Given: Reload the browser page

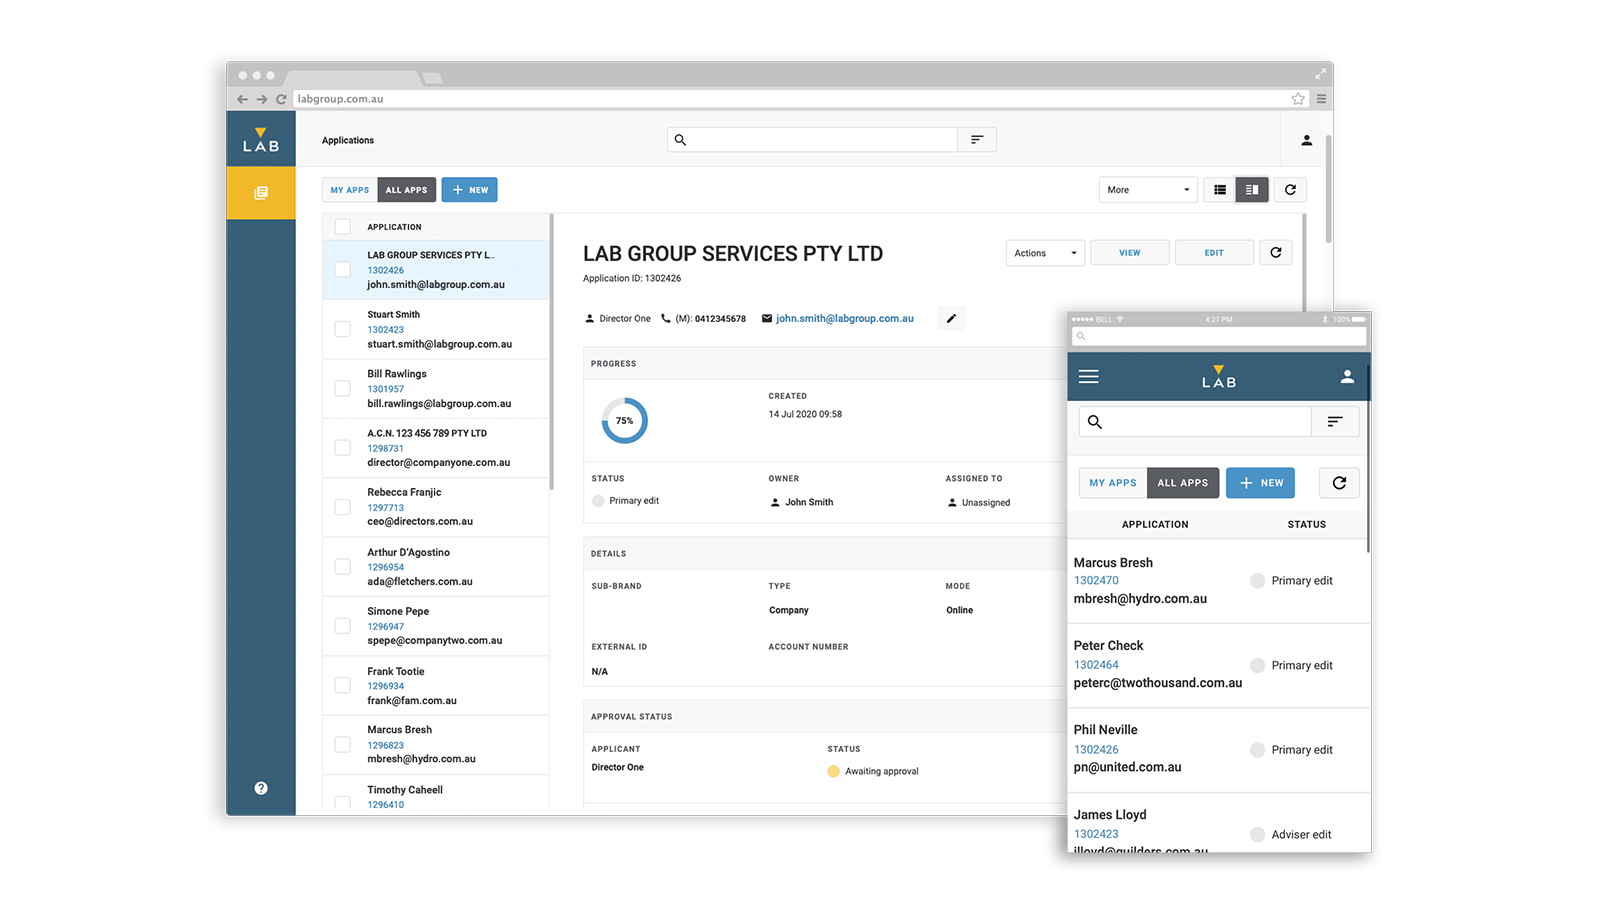Looking at the screenshot, I should tap(281, 99).
